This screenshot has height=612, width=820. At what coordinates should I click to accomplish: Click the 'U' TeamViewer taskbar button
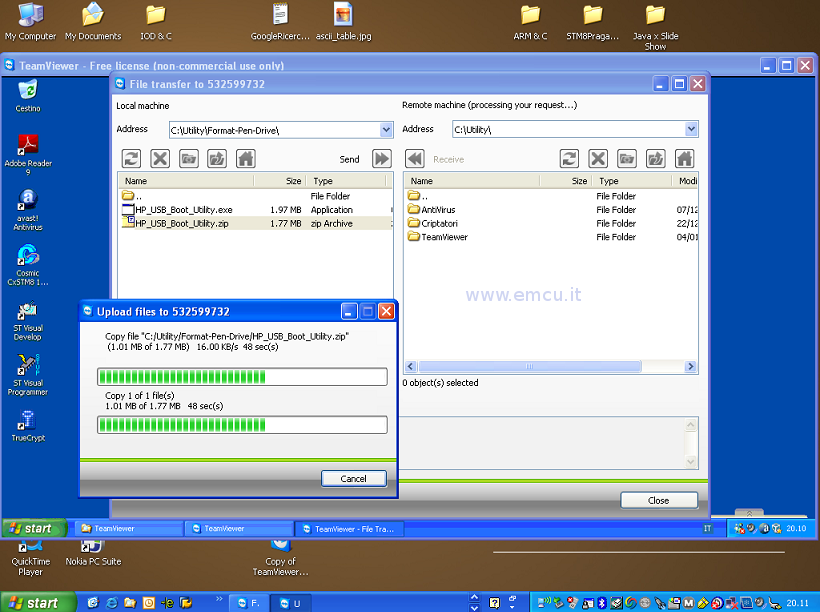pyautogui.click(x=292, y=603)
